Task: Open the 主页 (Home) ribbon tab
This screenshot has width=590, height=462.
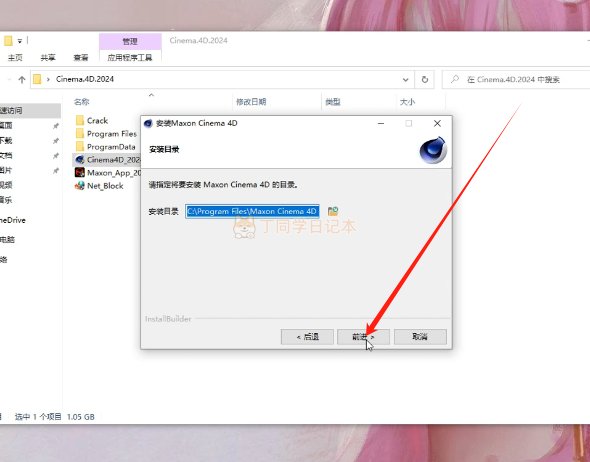Action: coord(15,58)
